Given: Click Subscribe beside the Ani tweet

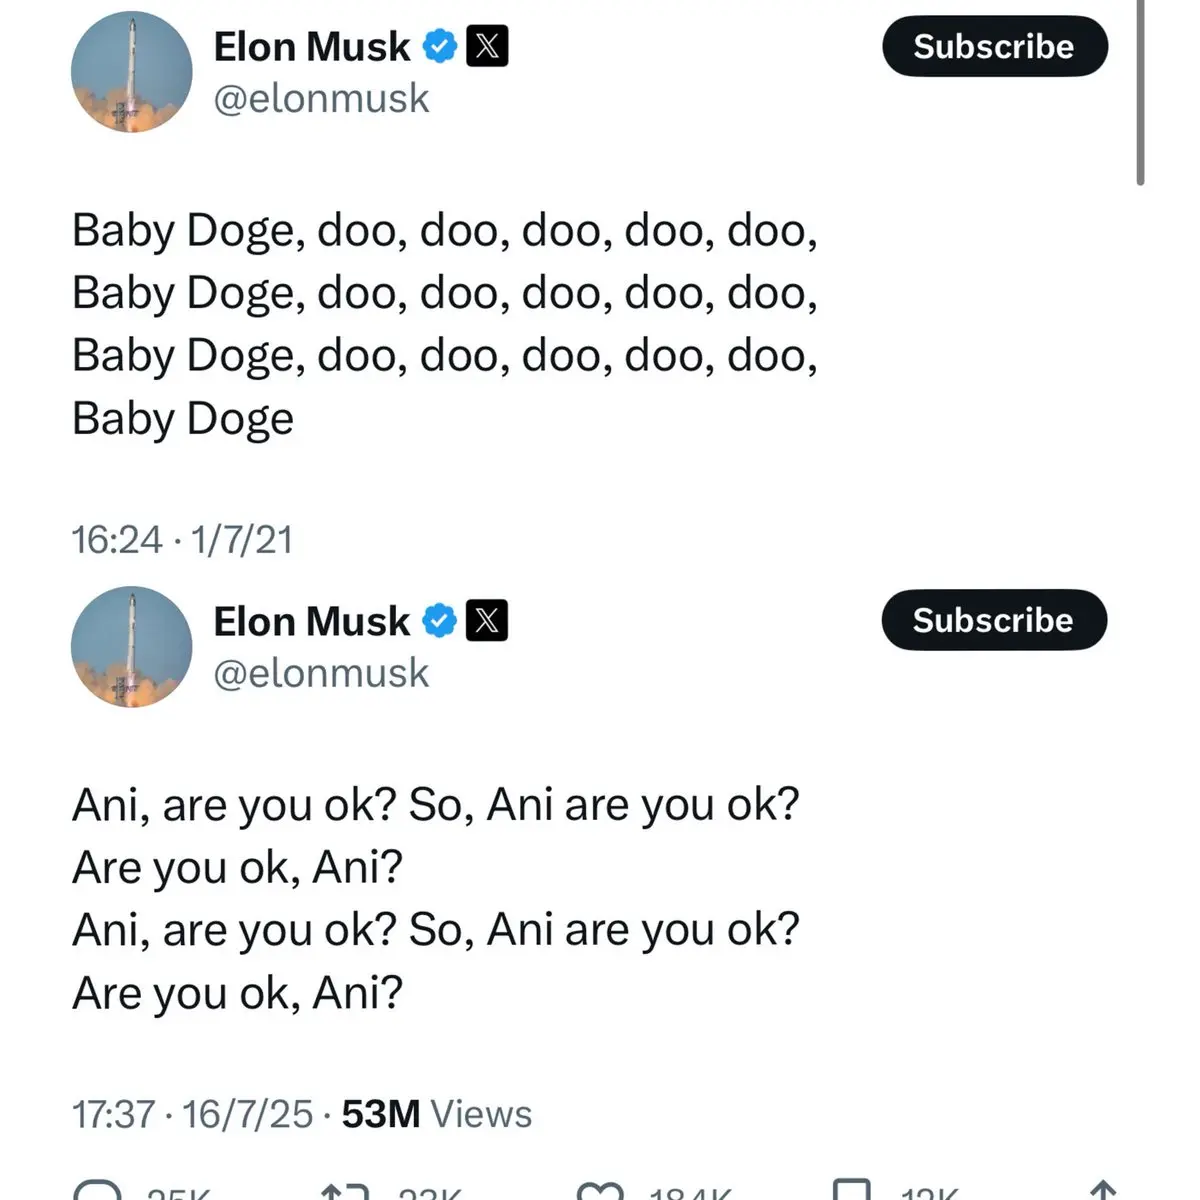Looking at the screenshot, I should 994,620.
